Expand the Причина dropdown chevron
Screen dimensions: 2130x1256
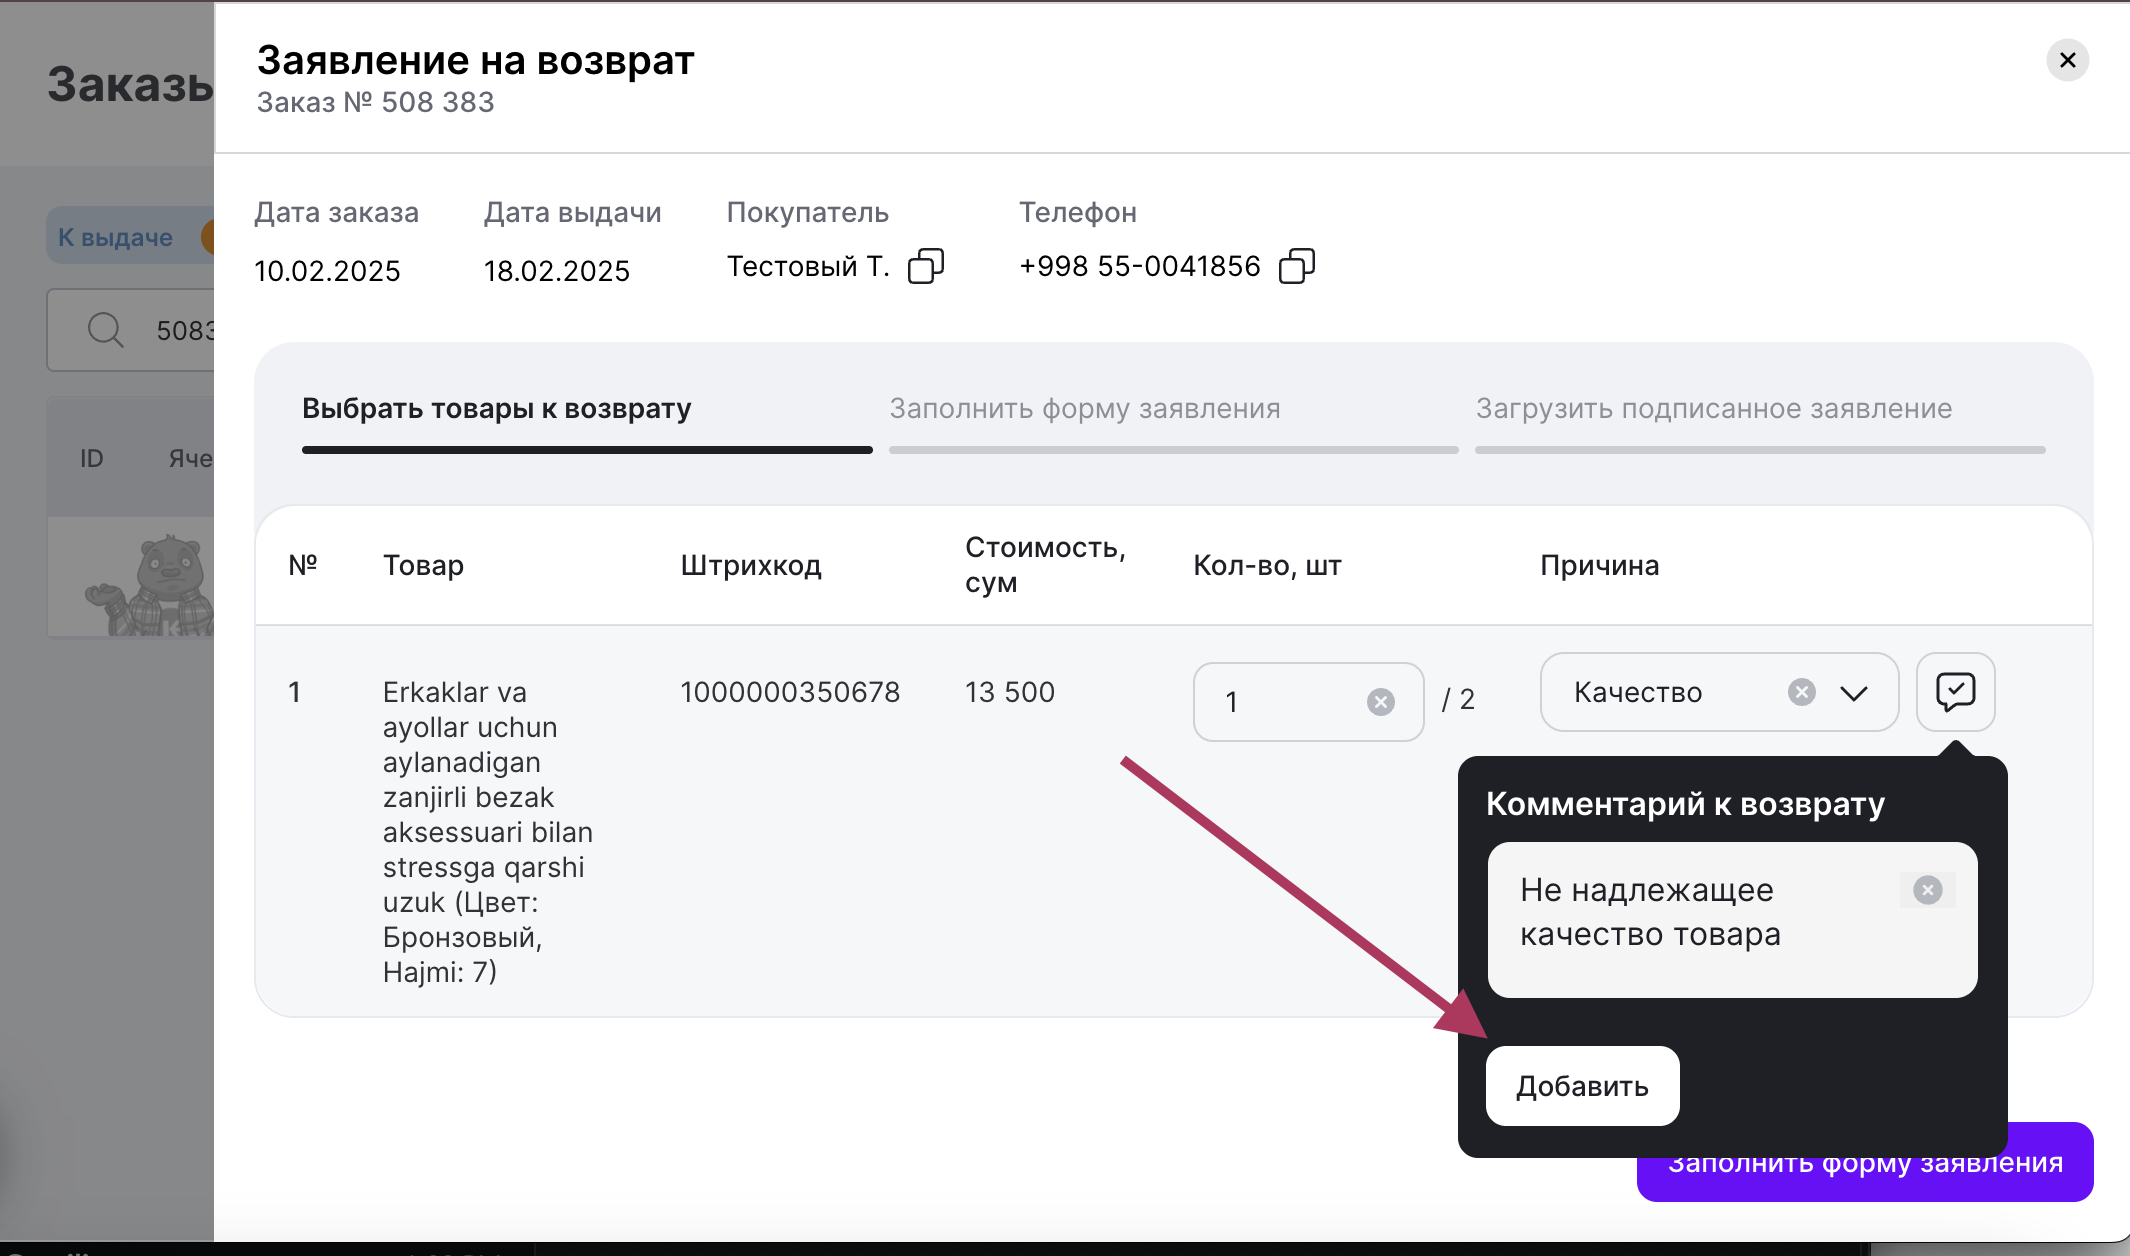pos(1854,693)
